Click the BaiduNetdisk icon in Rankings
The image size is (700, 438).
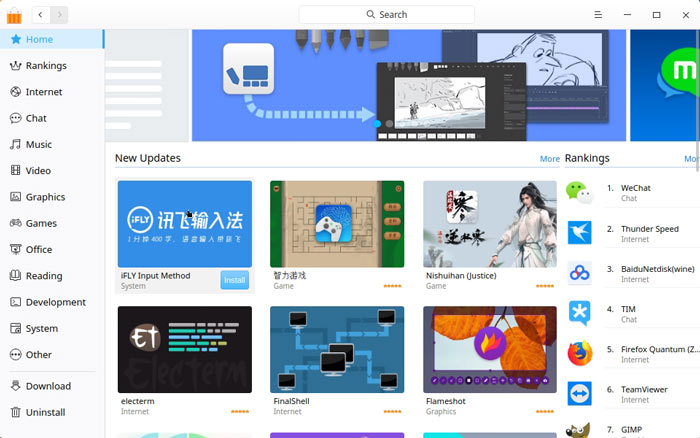tap(579, 273)
